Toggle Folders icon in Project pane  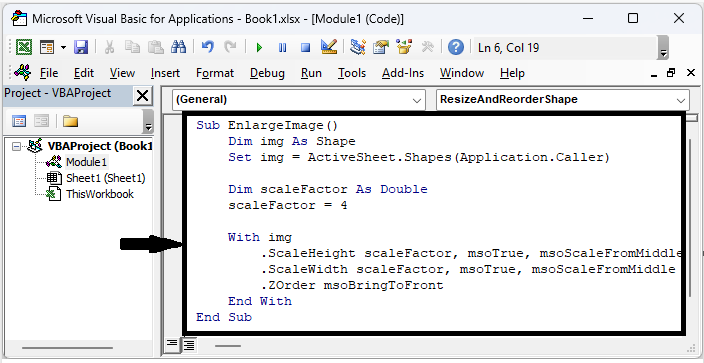click(70, 121)
